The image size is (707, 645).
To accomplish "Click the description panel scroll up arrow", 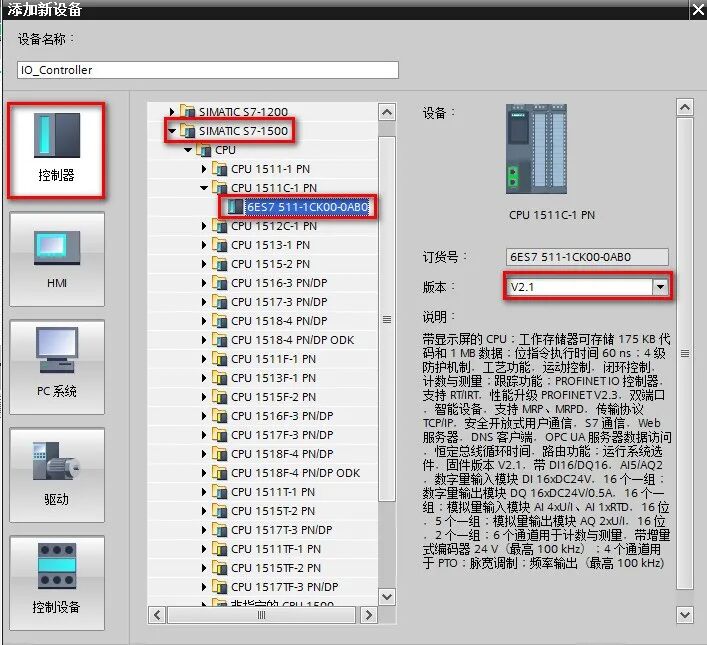I will tap(685, 107).
